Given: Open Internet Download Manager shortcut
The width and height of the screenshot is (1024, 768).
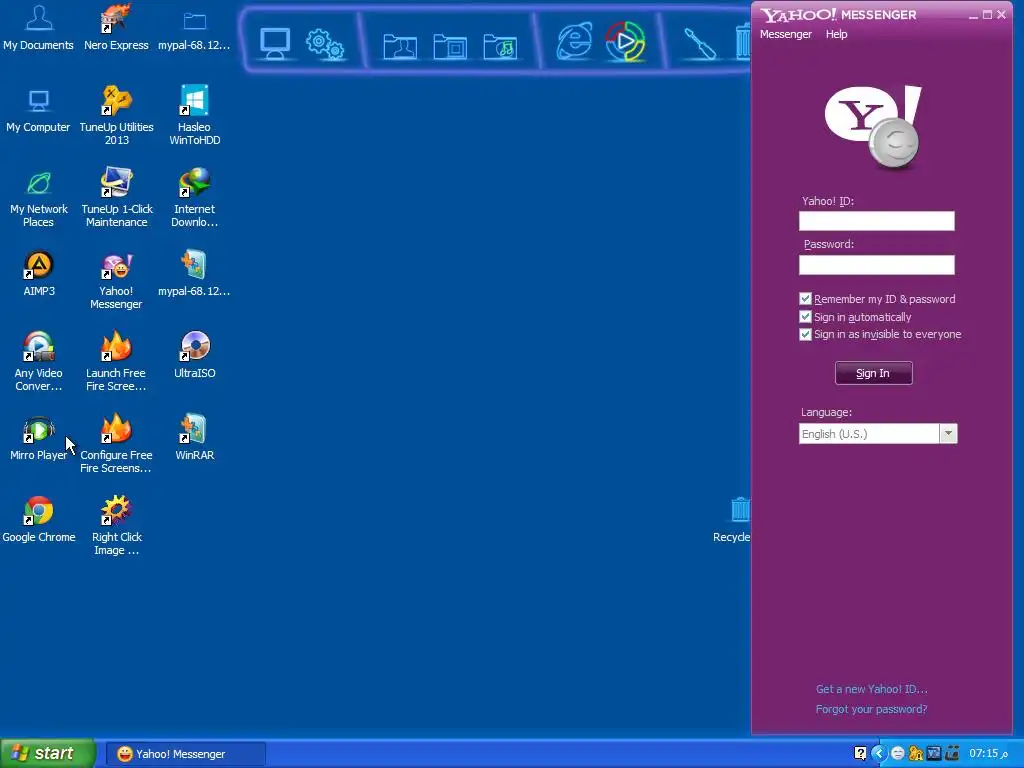Looking at the screenshot, I should [x=195, y=197].
